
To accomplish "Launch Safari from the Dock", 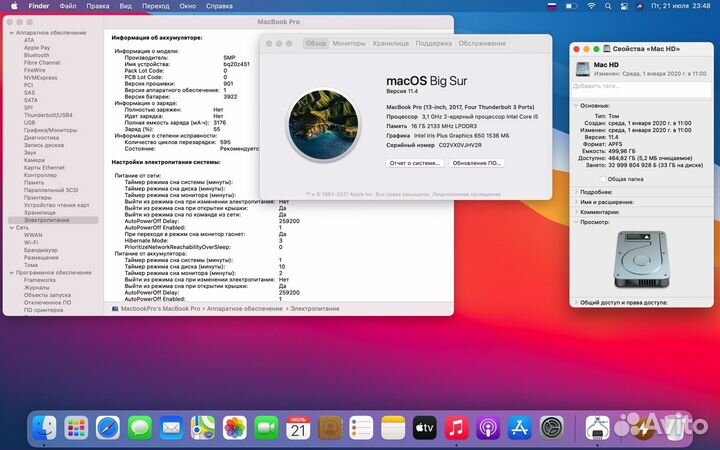I will click(108, 428).
